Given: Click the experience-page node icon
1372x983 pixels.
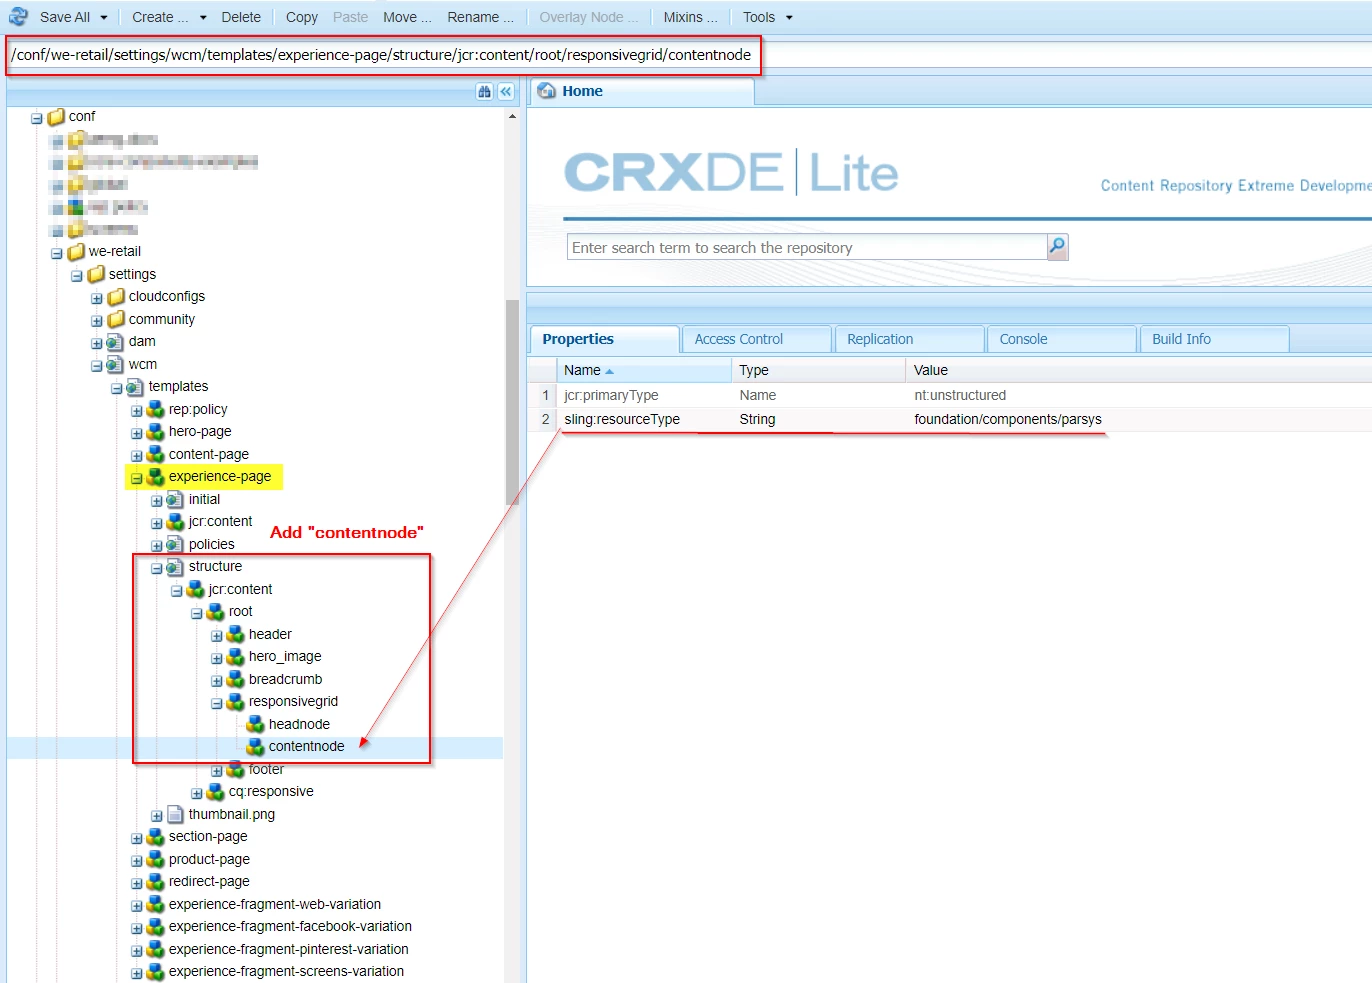Looking at the screenshot, I should [156, 477].
